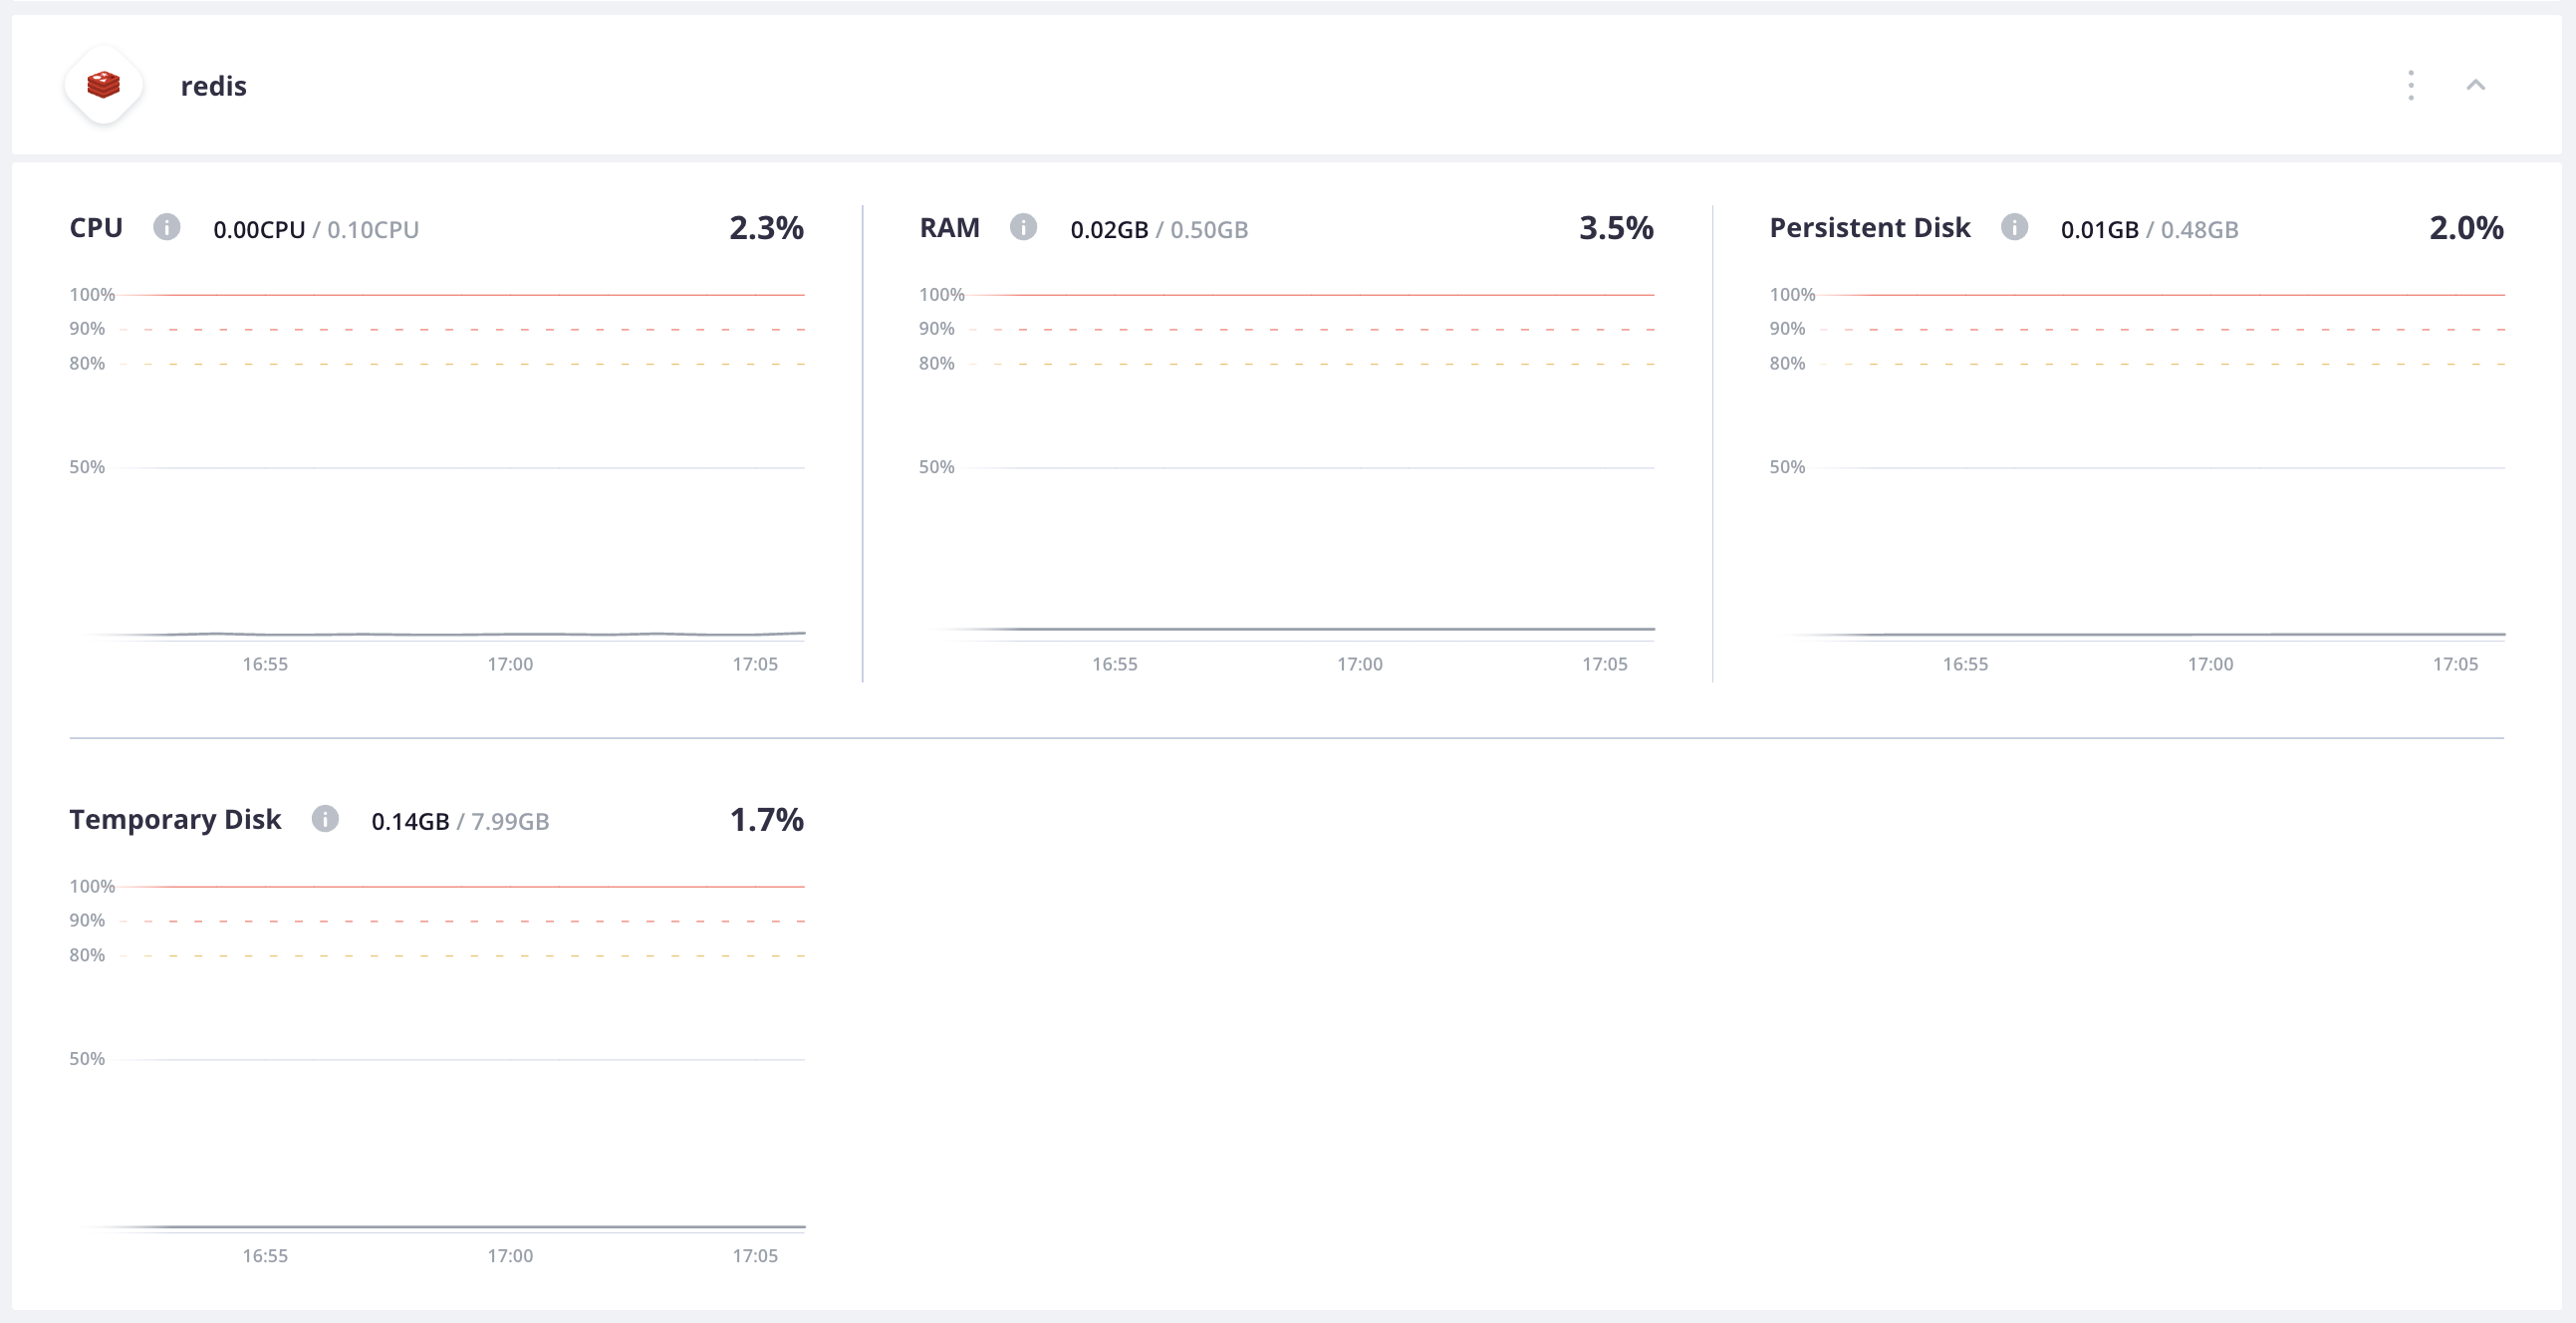Image resolution: width=2576 pixels, height=1323 pixels.
Task: Click the Temporary Disk info icon
Action: pos(326,819)
